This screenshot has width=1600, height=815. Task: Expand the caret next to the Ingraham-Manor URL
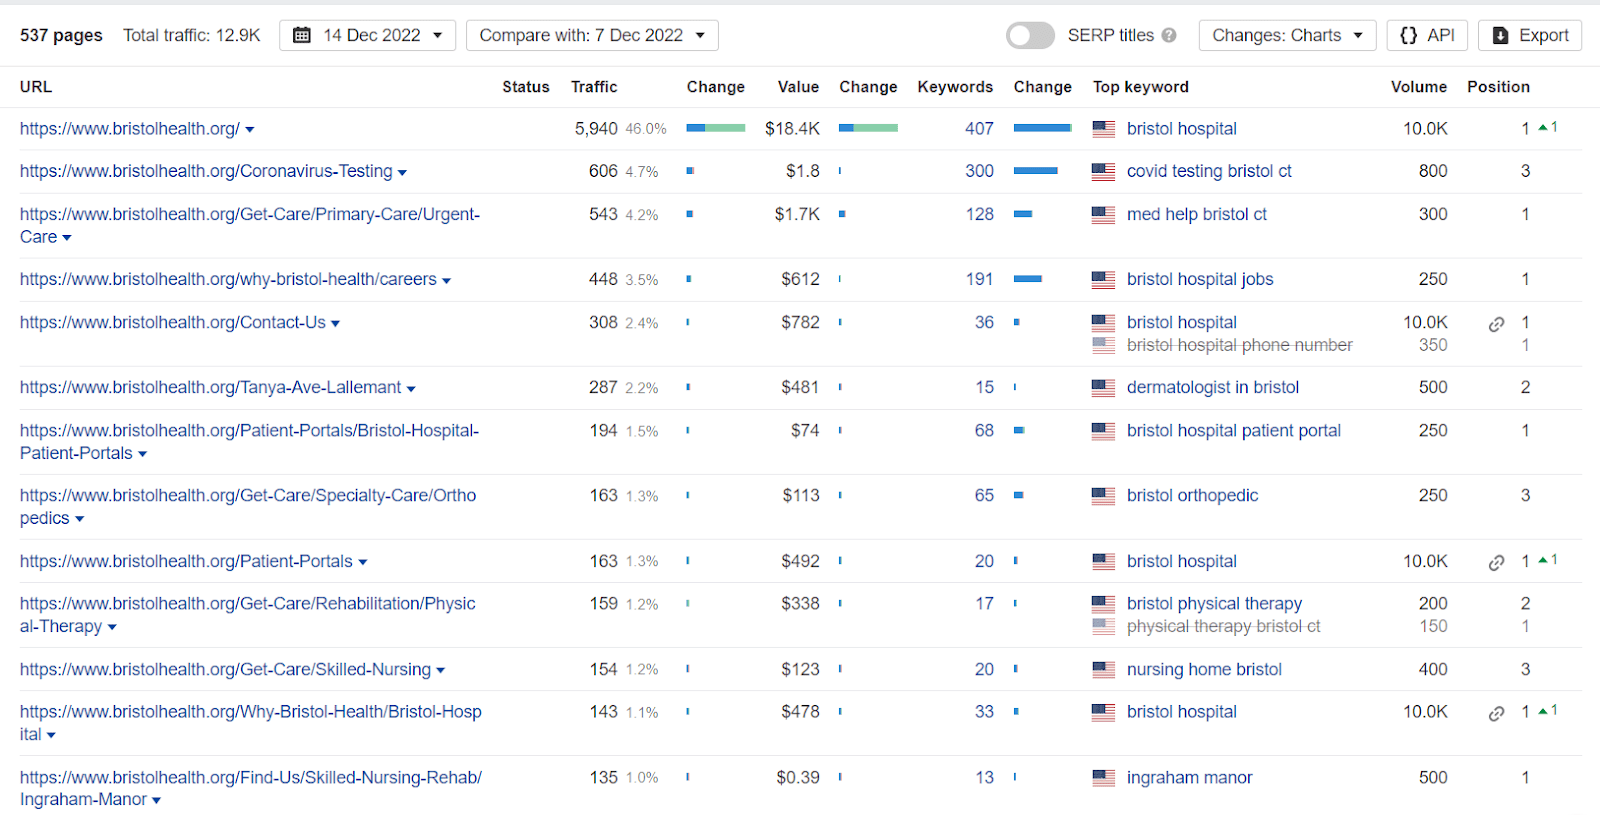pyautogui.click(x=156, y=801)
